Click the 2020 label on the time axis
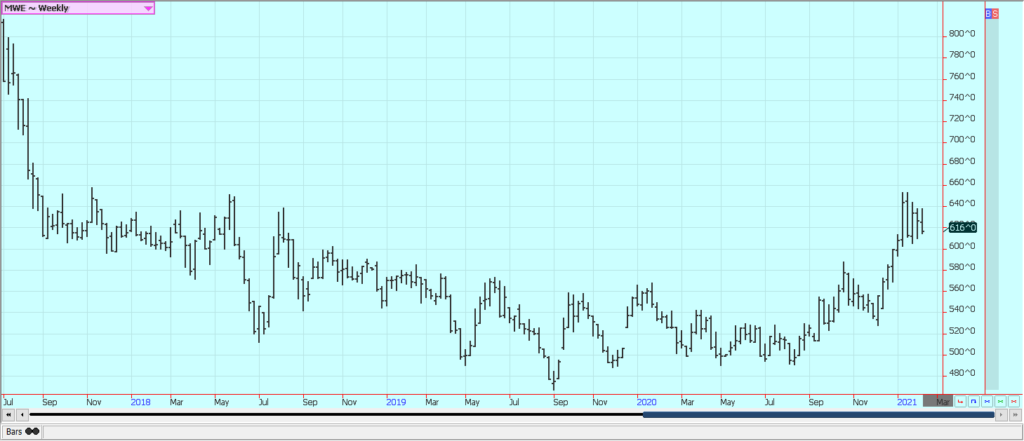Image resolution: width=1024 pixels, height=441 pixels. [646, 402]
